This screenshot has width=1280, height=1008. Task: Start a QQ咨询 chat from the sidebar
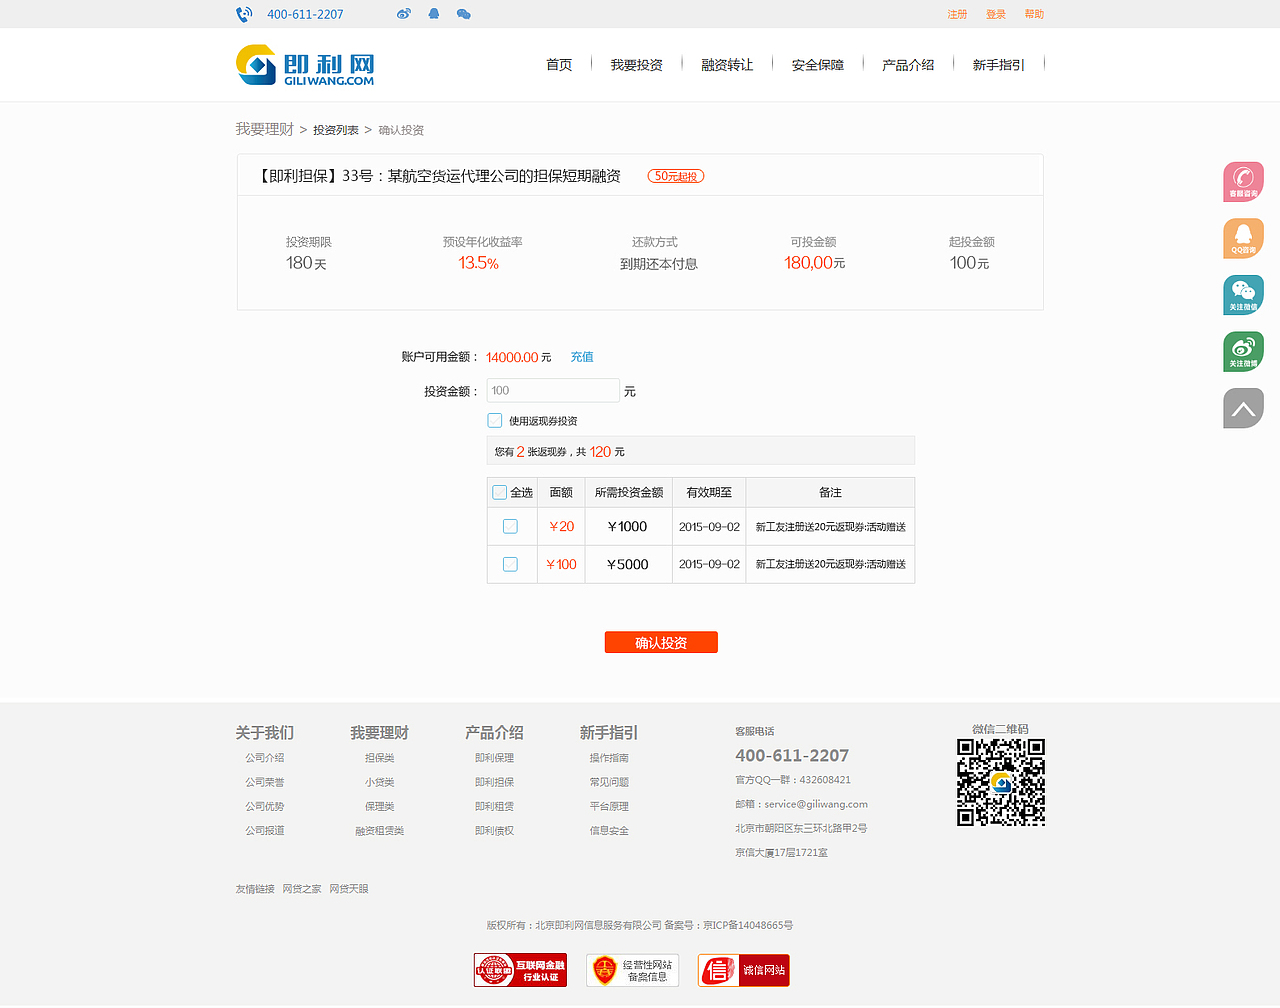pos(1243,238)
